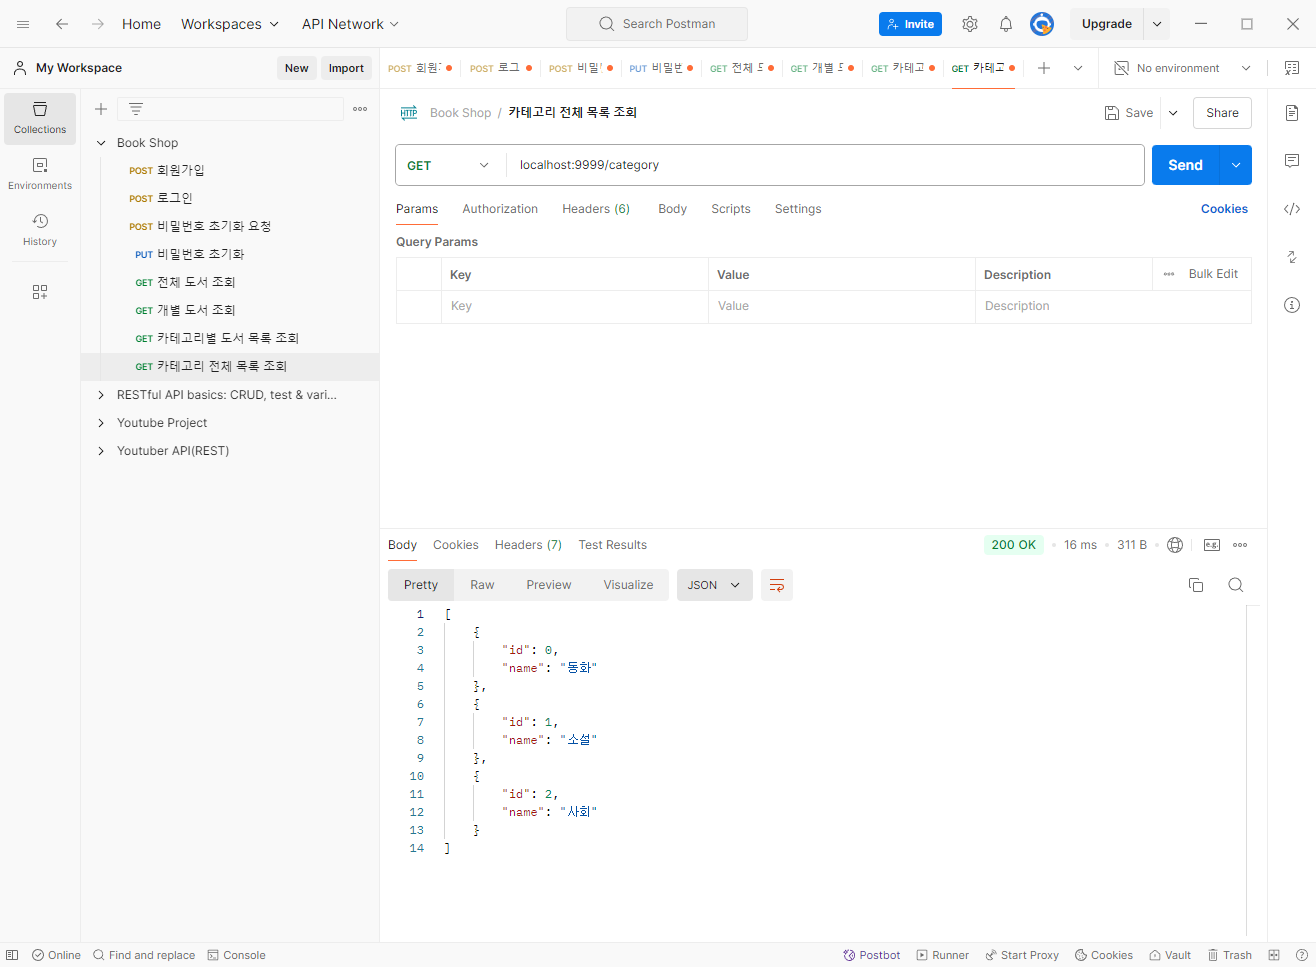Open the environment quick look icon

(1292, 68)
